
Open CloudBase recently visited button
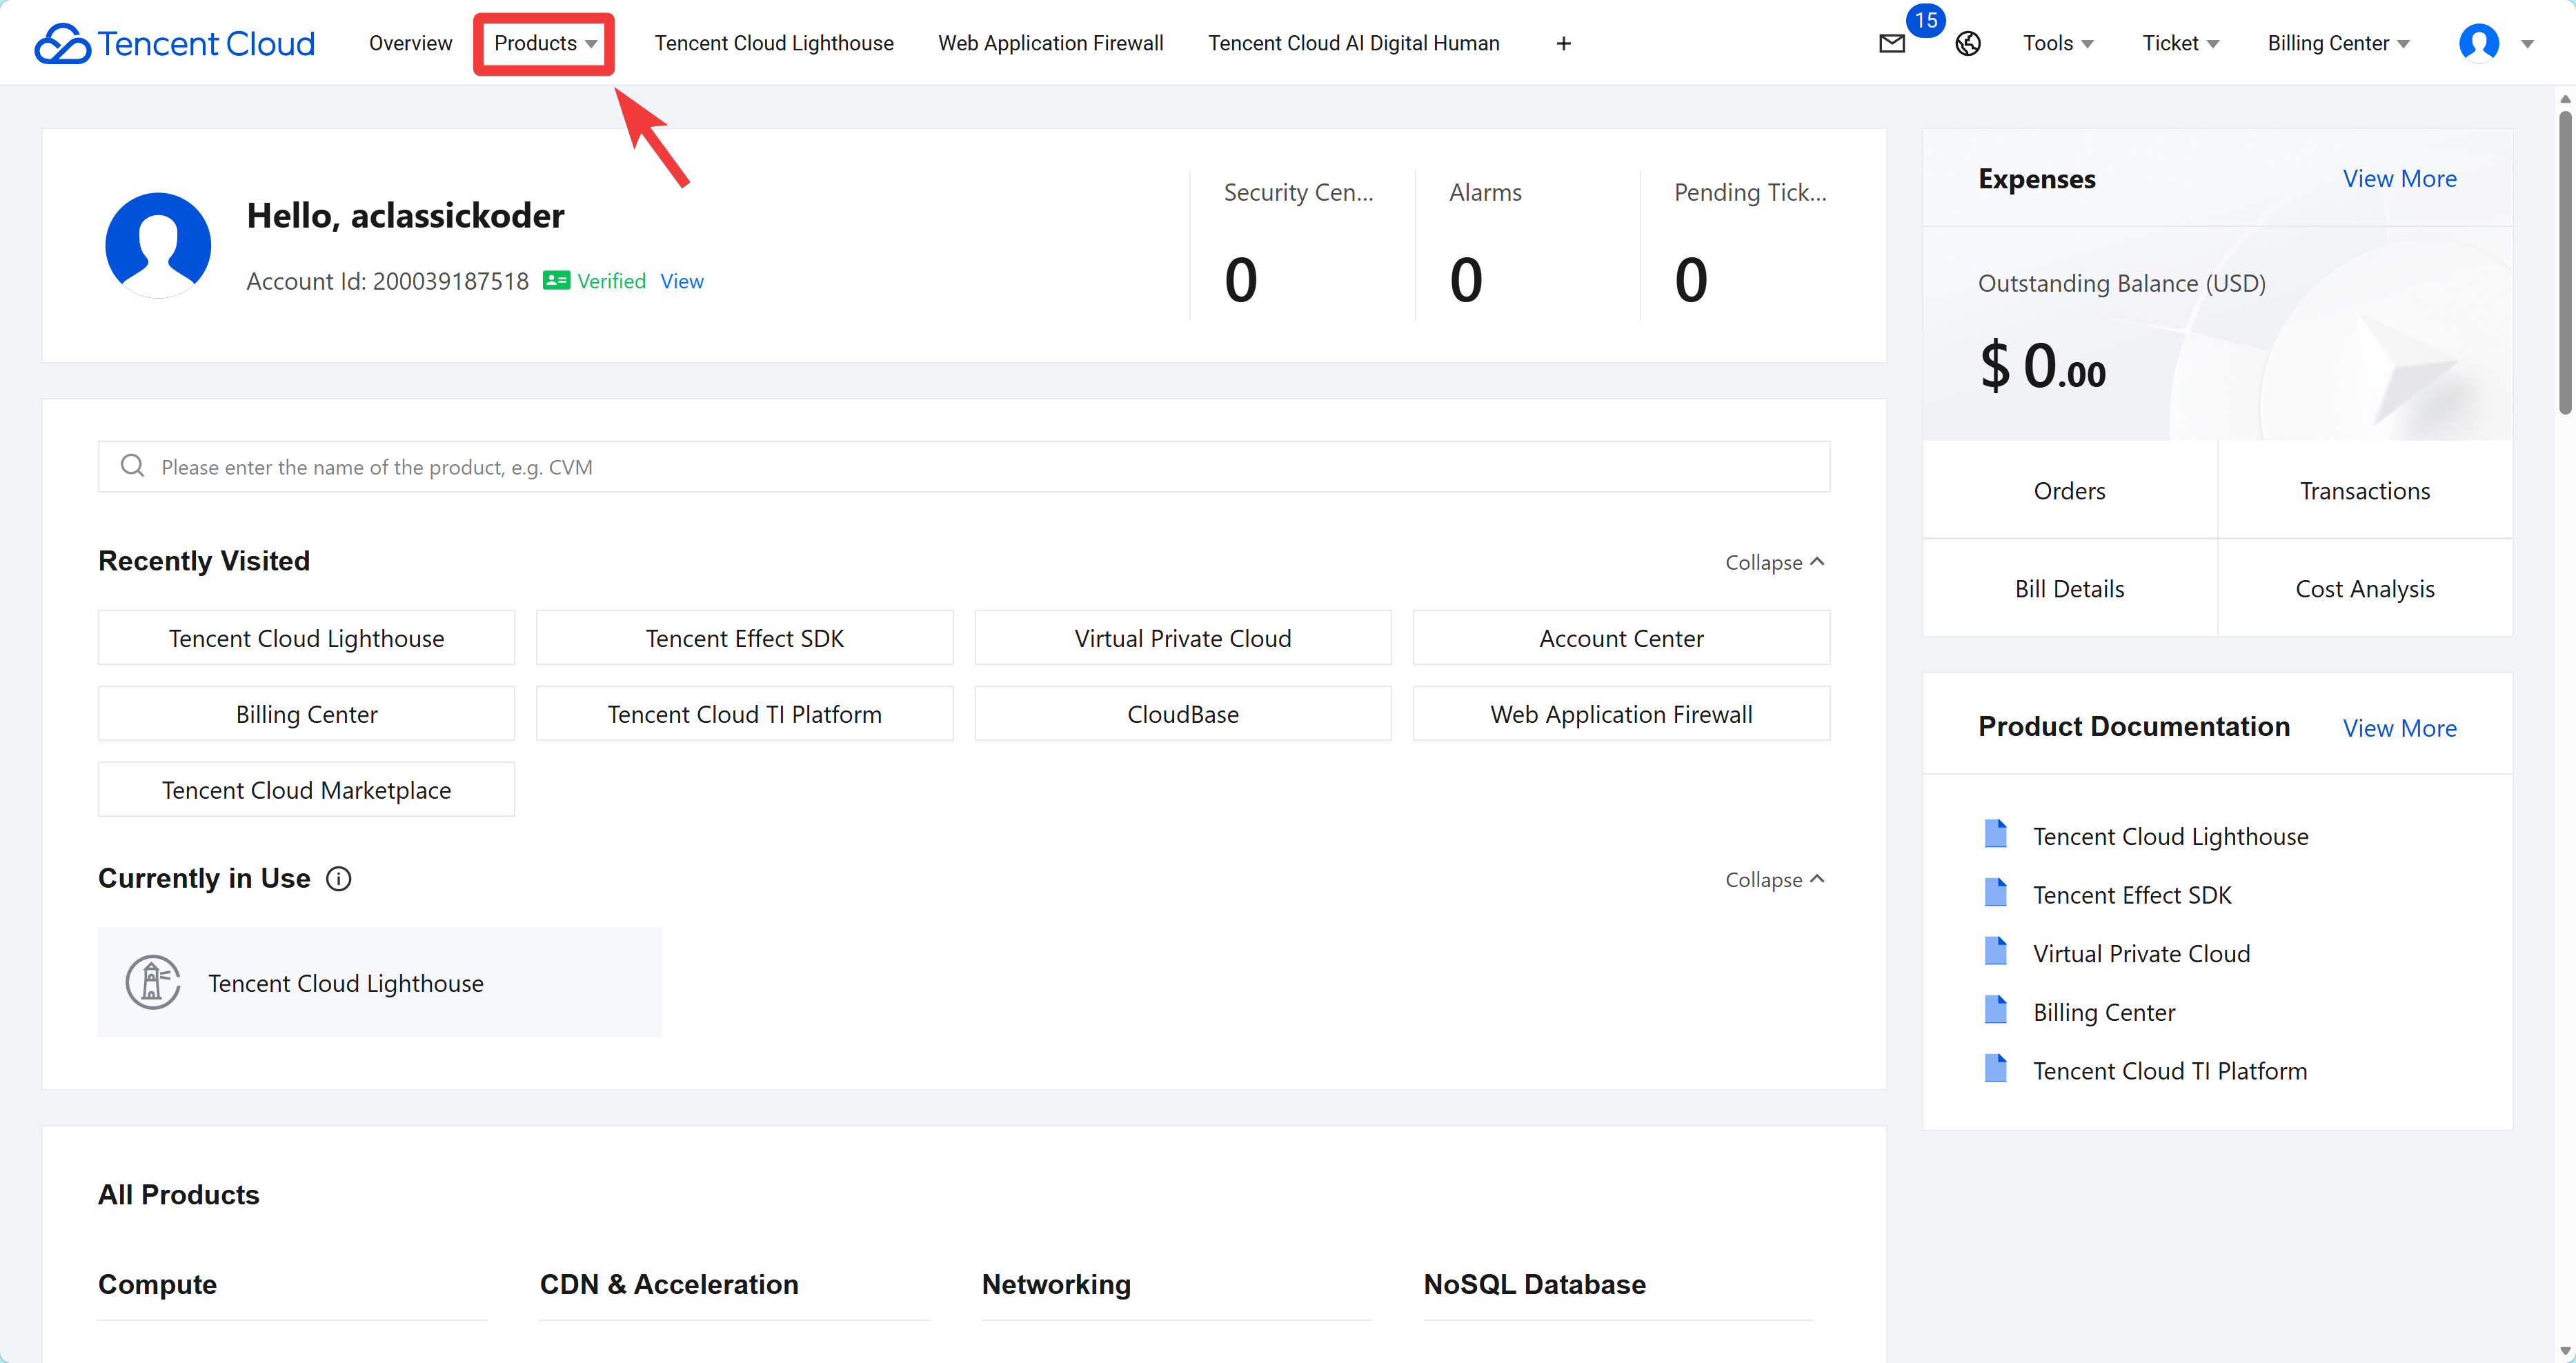click(x=1183, y=714)
